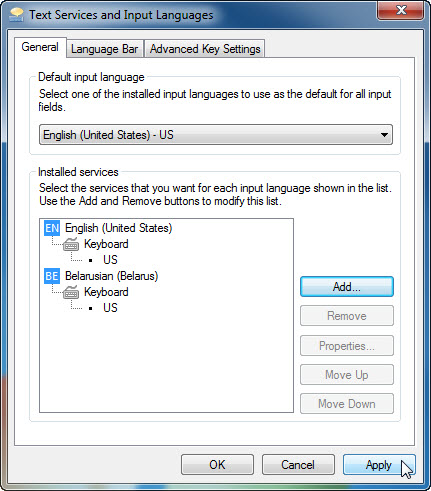Viewport: 431px width, 491px height.
Task: Click the Move Up button
Action: coord(347,375)
